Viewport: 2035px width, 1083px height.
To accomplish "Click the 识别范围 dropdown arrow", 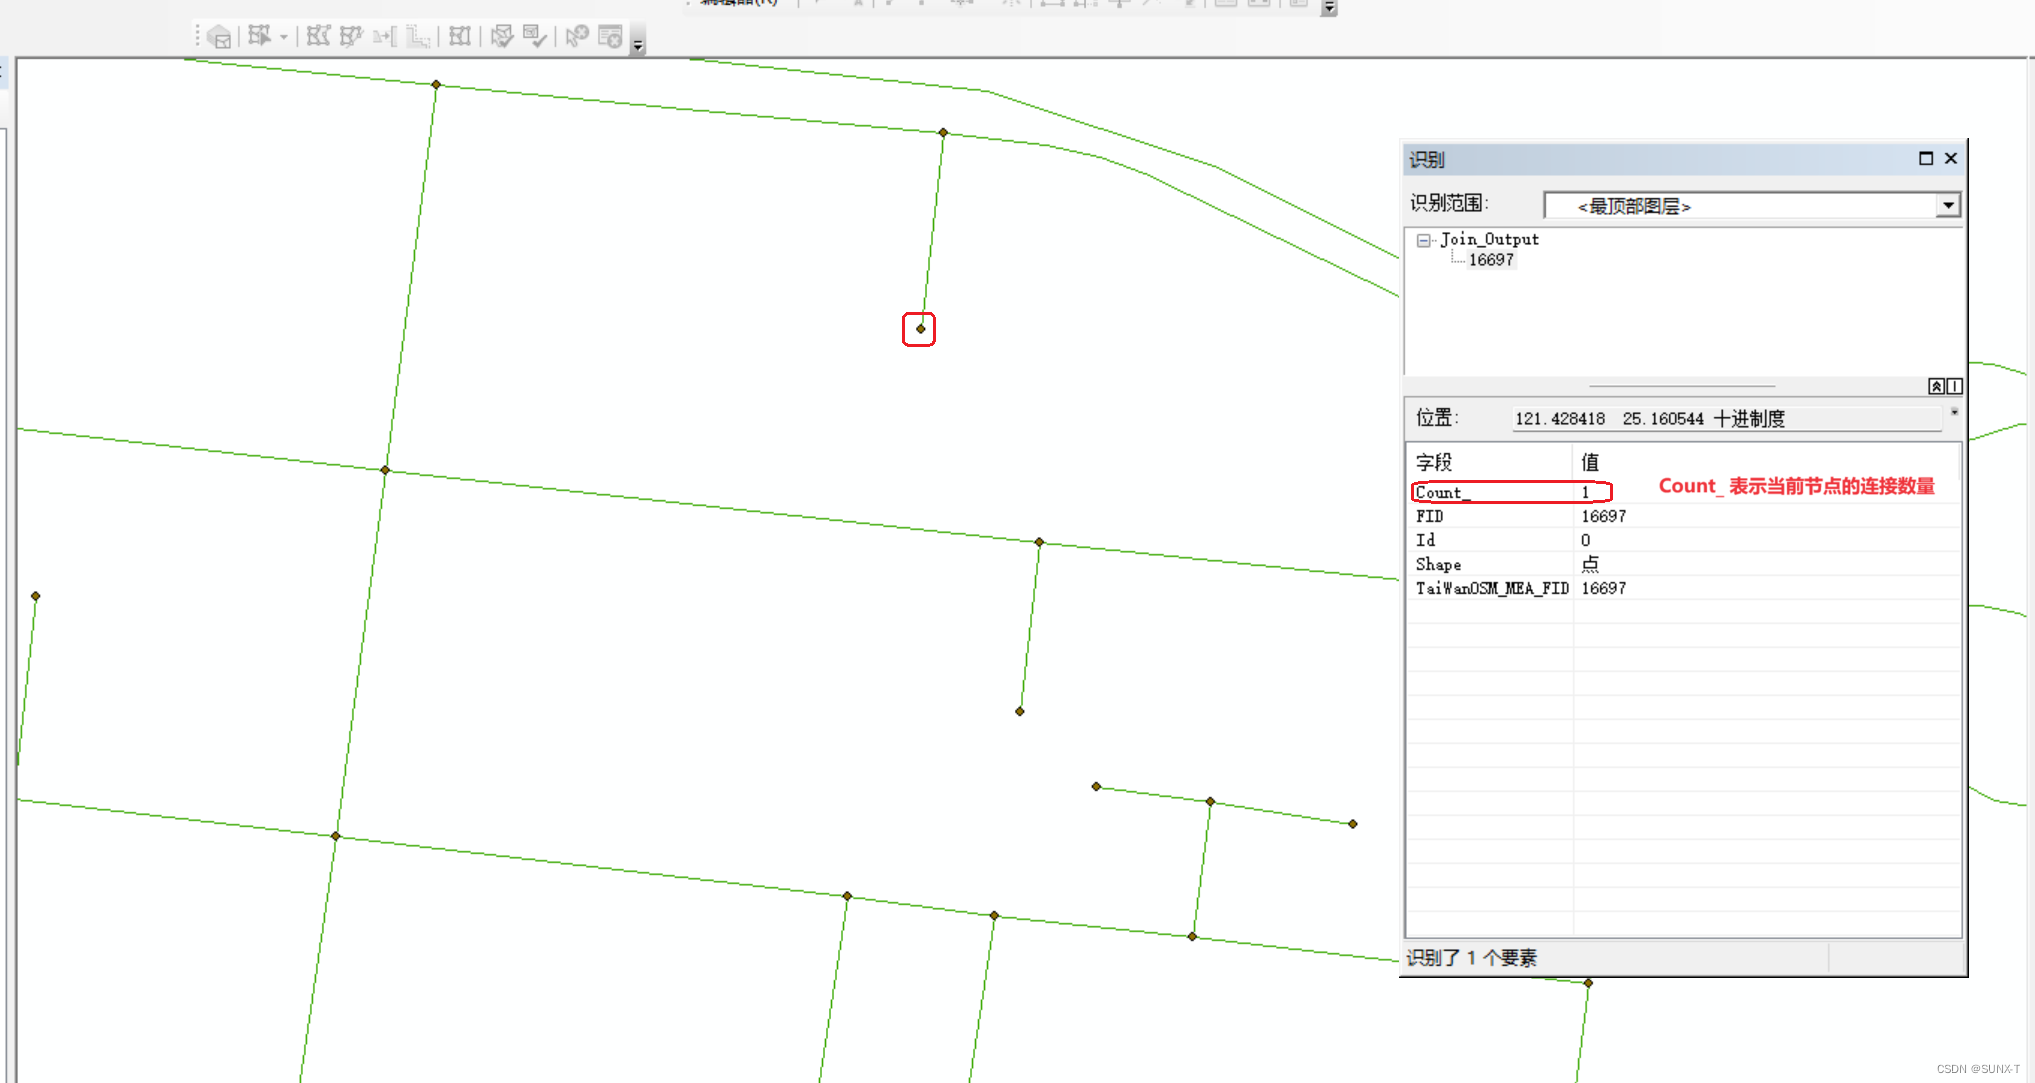I will pos(1948,205).
